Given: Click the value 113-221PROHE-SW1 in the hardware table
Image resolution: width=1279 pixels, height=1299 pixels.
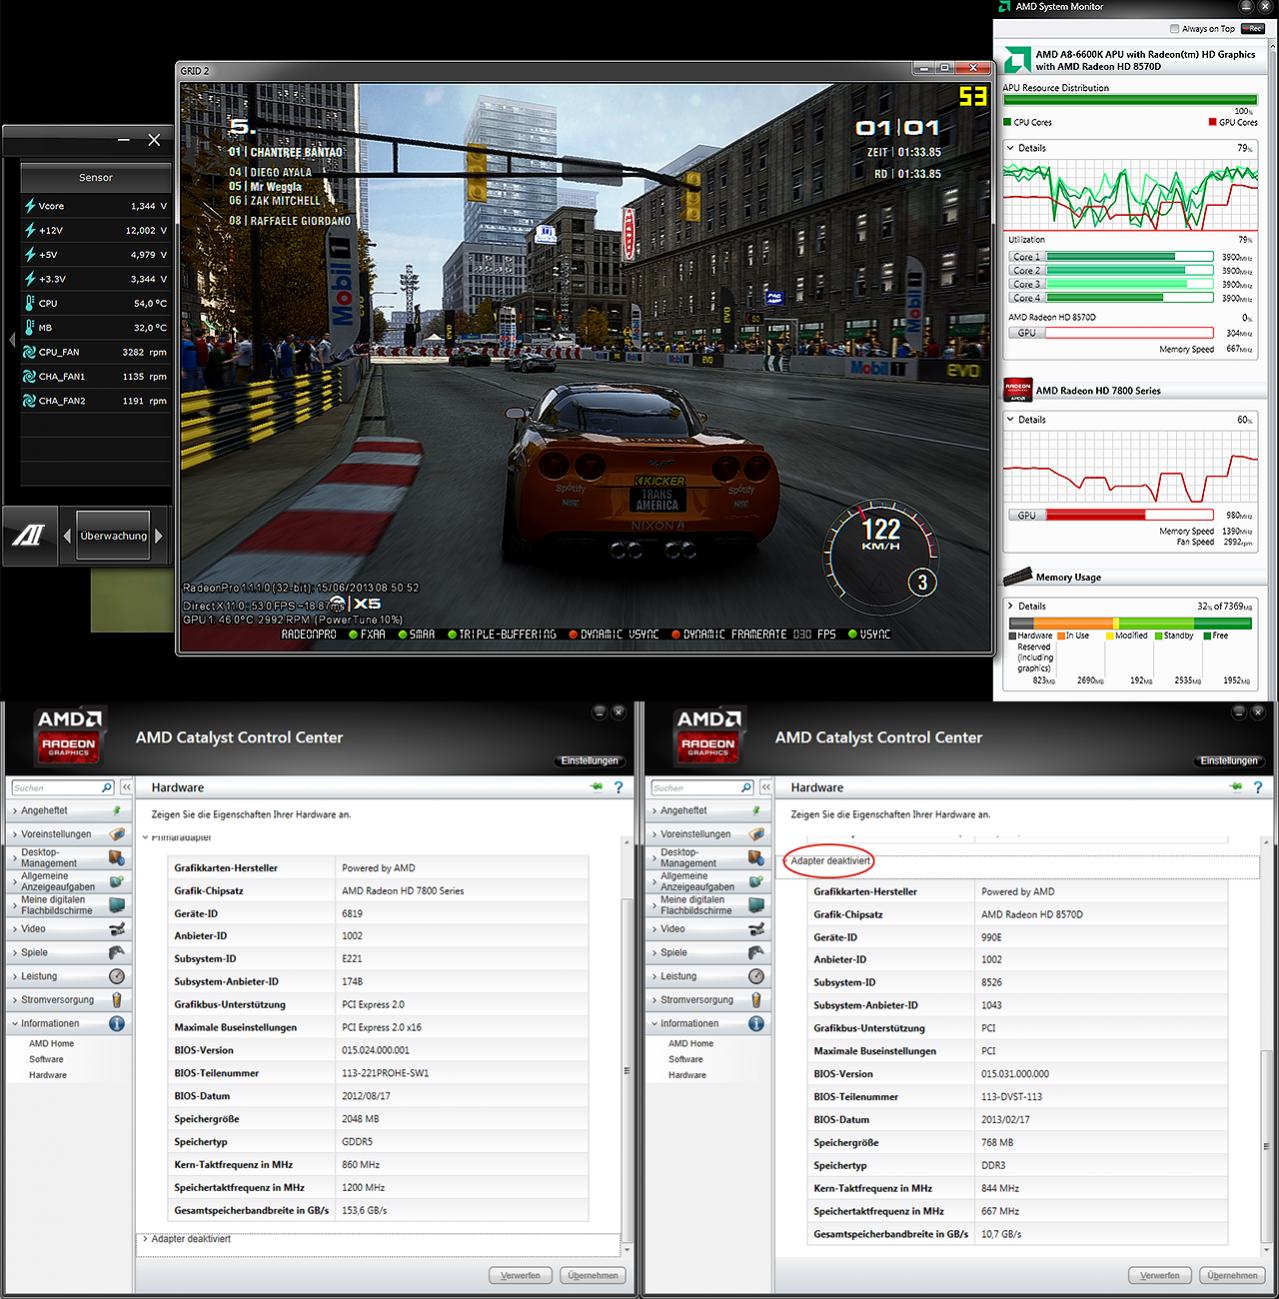Looking at the screenshot, I should 385,1073.
